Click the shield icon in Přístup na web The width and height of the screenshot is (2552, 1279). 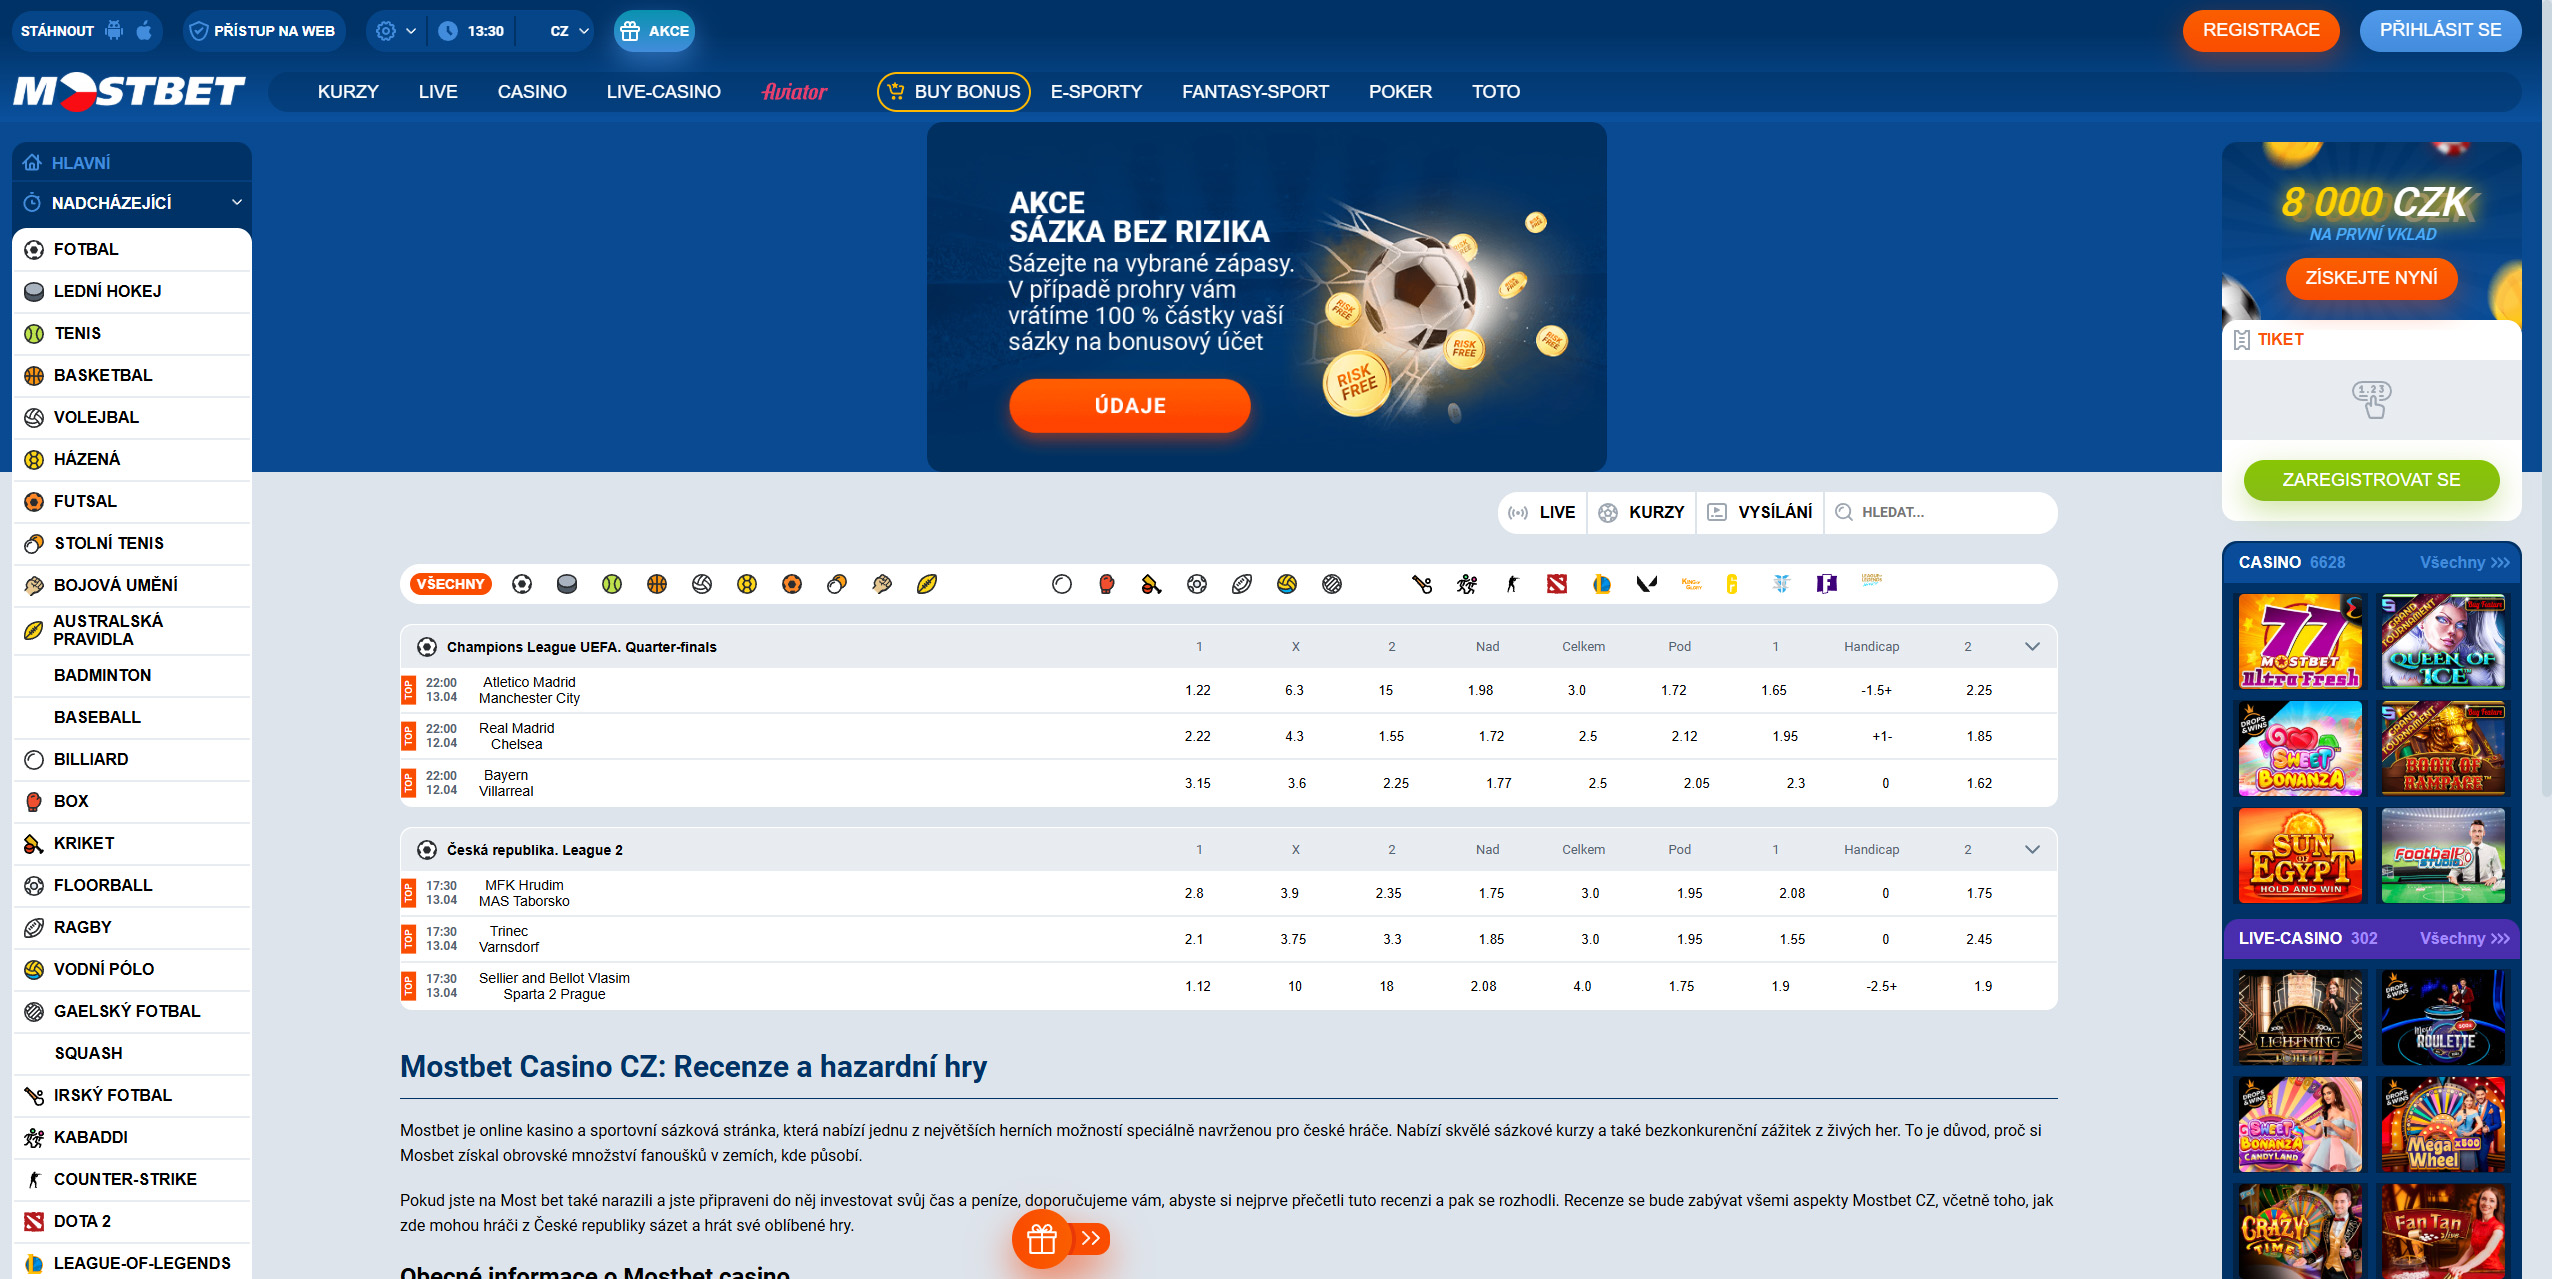click(199, 31)
